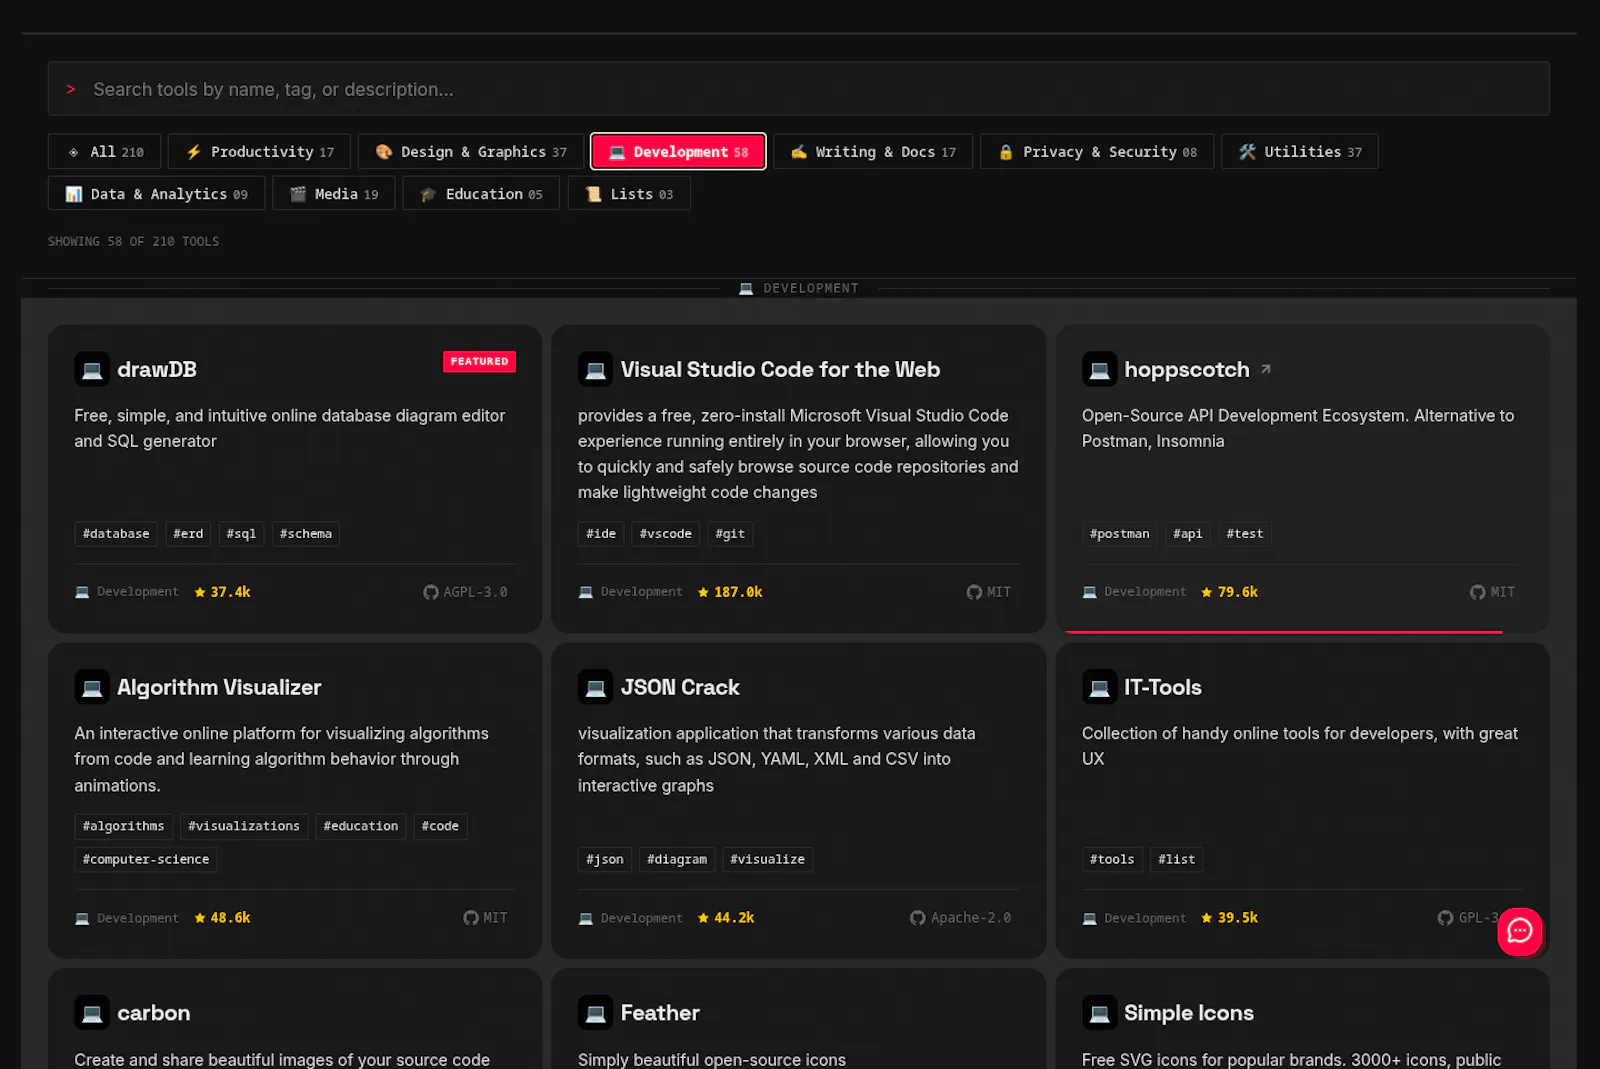Click the laptop icon on drawDB card
This screenshot has width=1600, height=1069.
pyautogui.click(x=92, y=369)
